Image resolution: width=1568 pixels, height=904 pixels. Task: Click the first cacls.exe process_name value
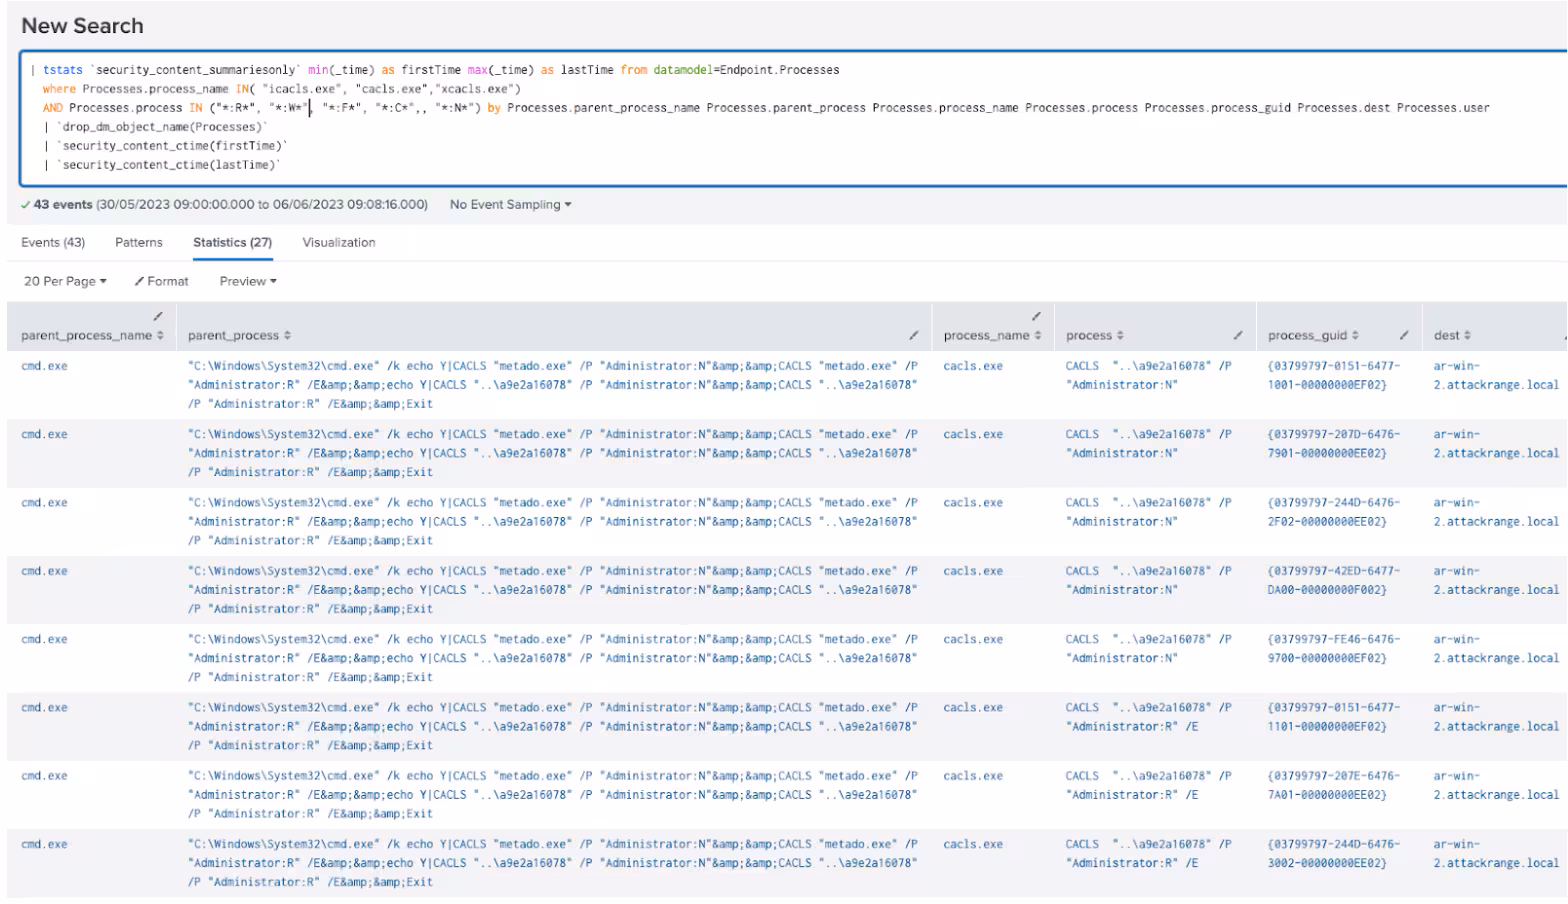(972, 367)
